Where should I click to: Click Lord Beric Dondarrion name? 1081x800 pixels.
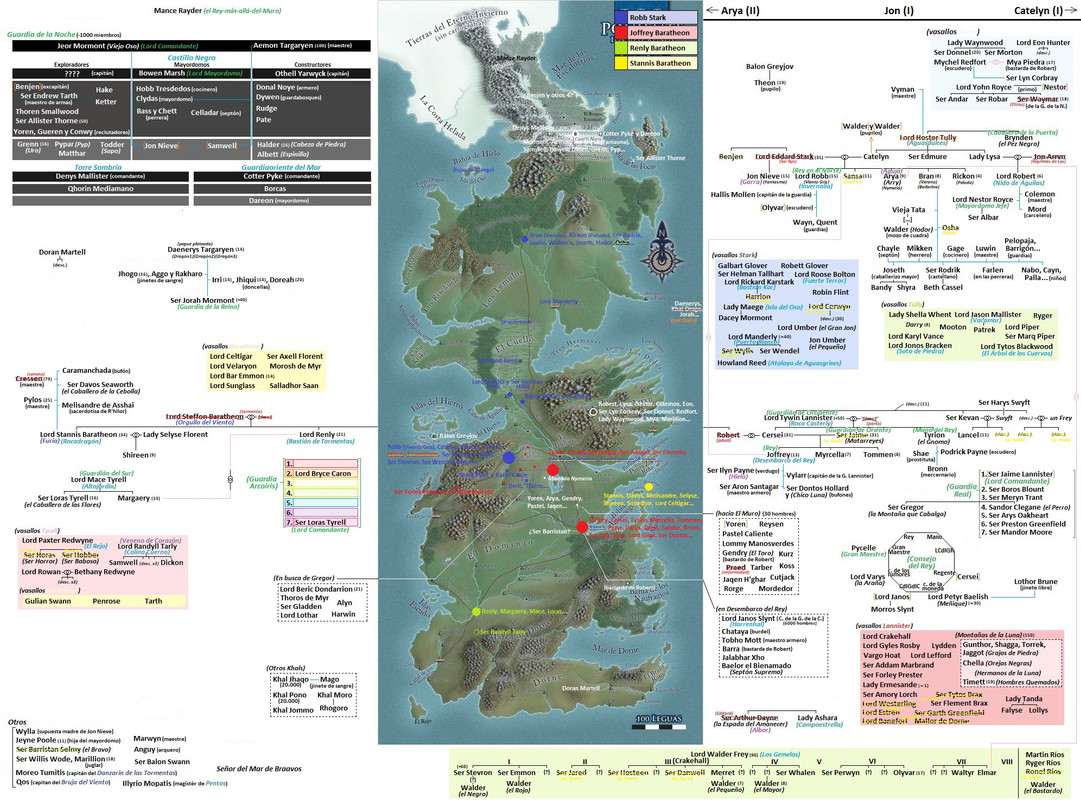(x=316, y=589)
